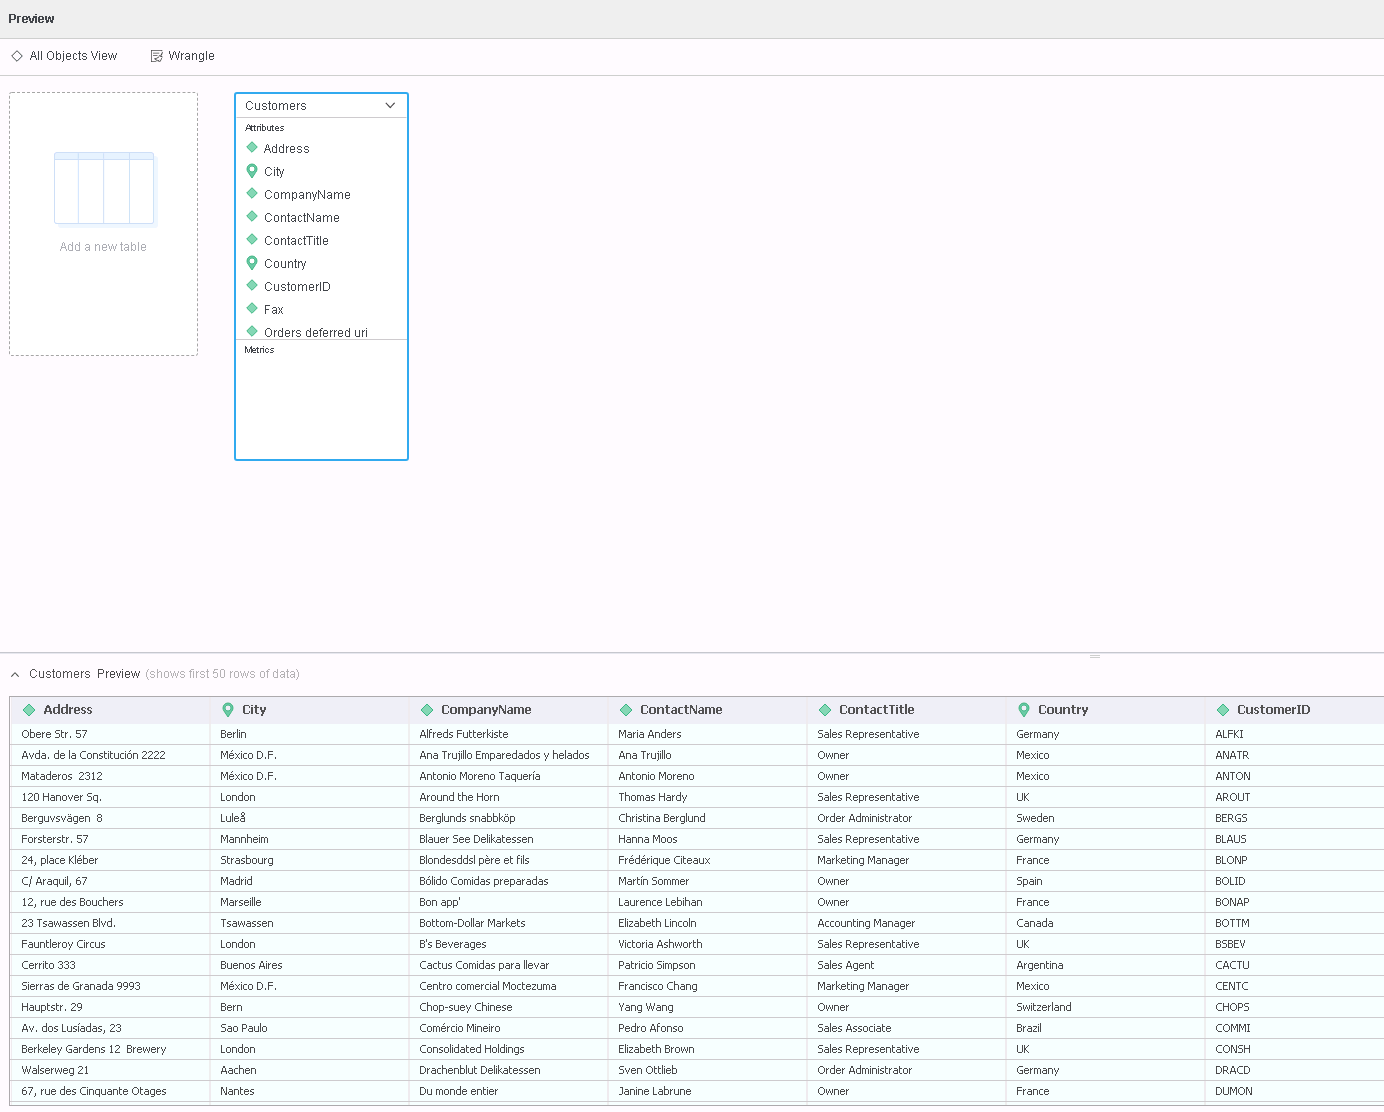The height and width of the screenshot is (1112, 1384).
Task: Click the All Objects View diamond icon
Action: pos(17,56)
